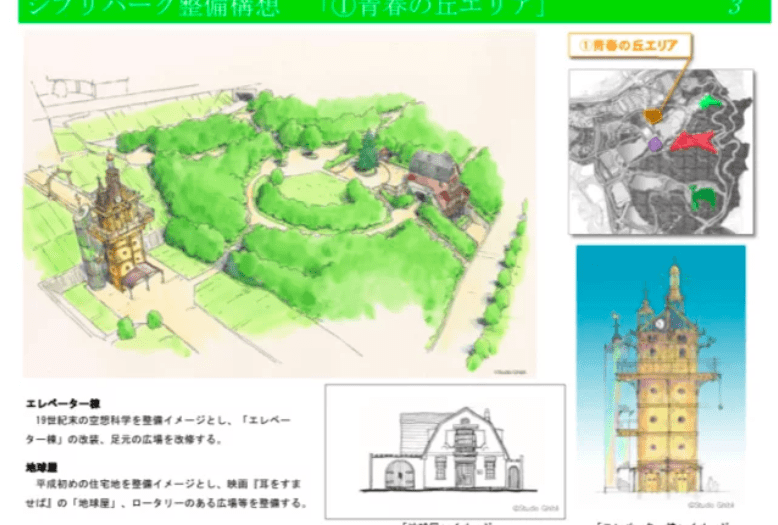The image size is (778, 525).
Task: Click the orange highlighted zone on map
Action: point(652,117)
